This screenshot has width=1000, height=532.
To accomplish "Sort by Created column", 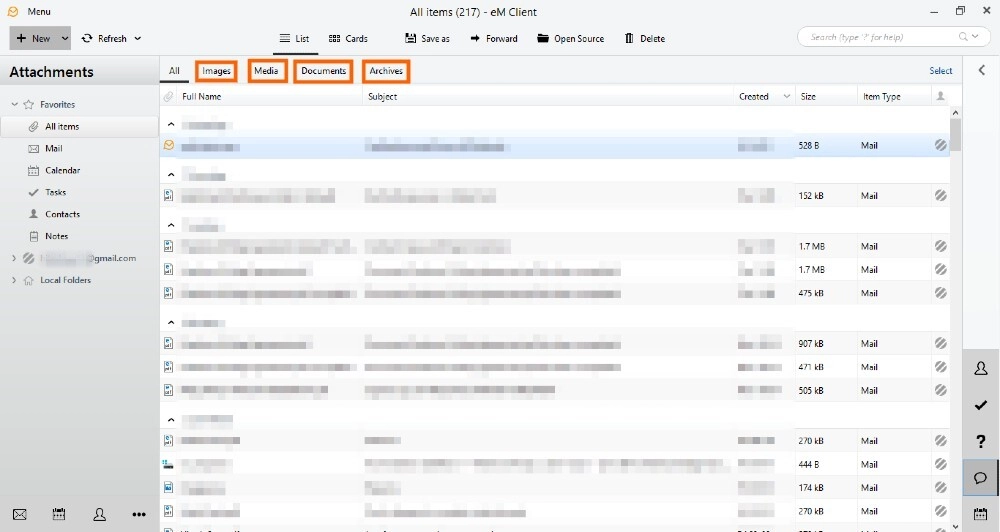I will pos(754,96).
